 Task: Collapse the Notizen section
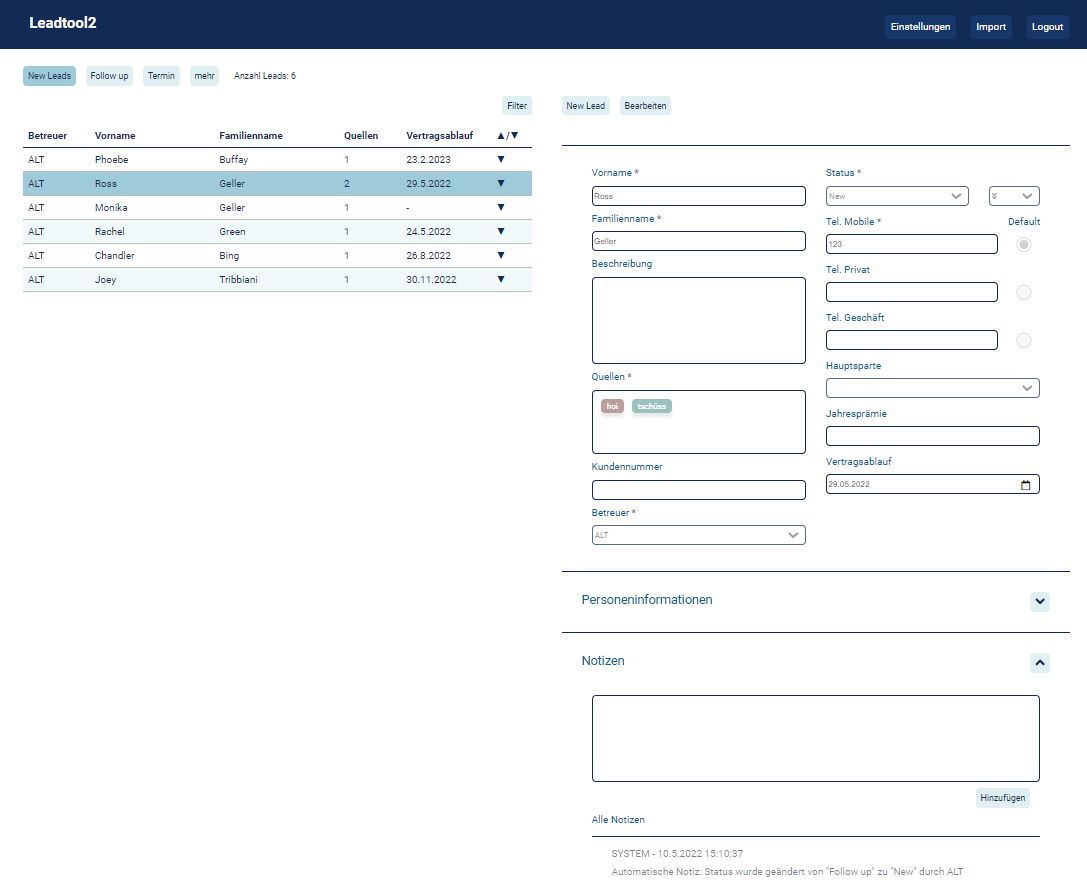point(1040,663)
